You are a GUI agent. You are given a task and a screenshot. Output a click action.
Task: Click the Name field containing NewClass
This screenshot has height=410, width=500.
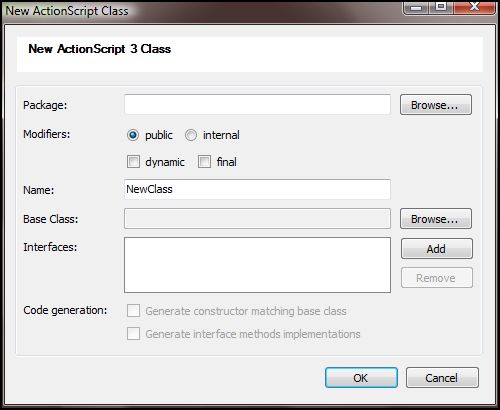(x=257, y=189)
